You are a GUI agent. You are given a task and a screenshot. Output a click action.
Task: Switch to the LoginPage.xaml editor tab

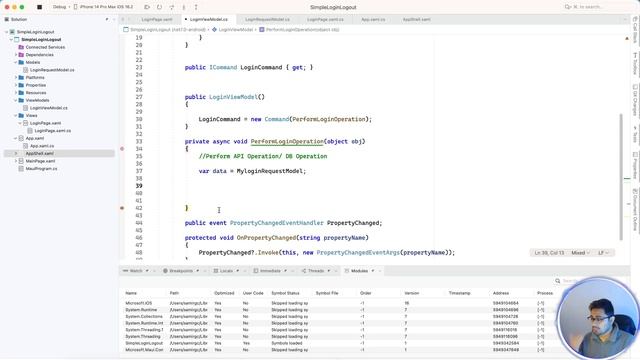click(157, 19)
